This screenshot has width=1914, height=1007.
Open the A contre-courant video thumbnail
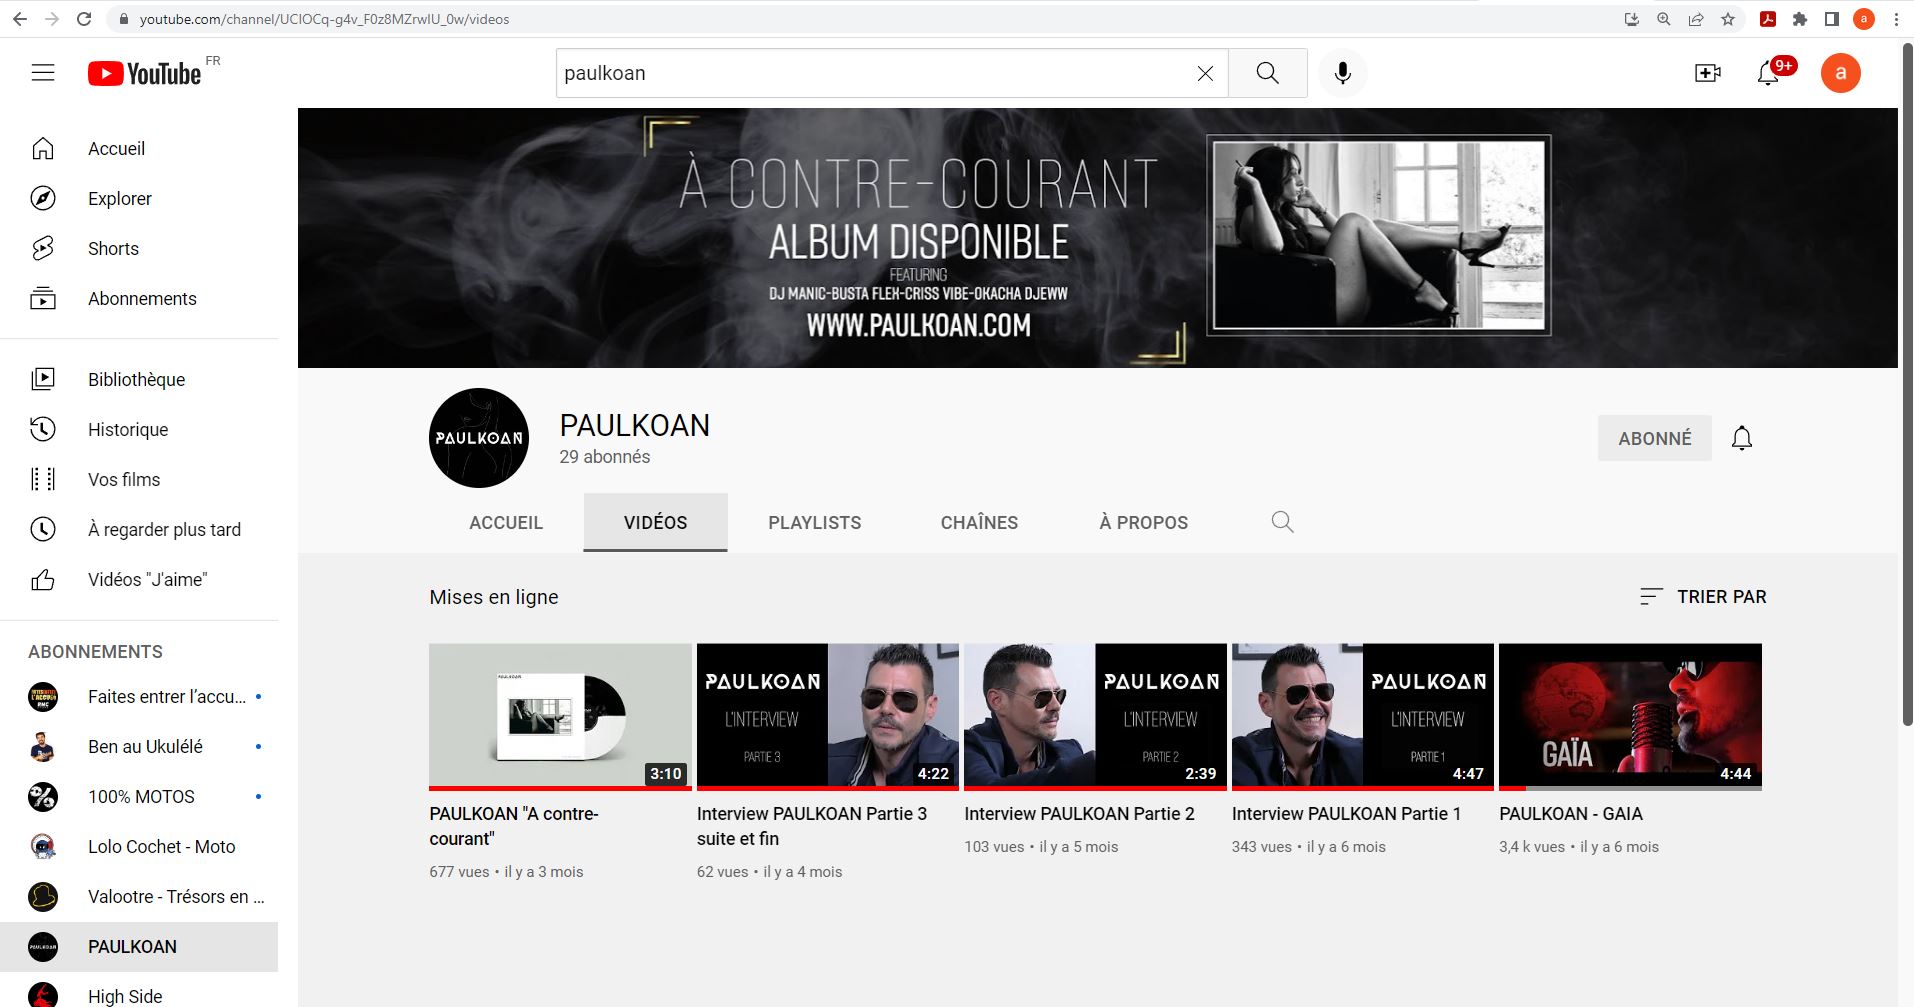[x=560, y=716]
